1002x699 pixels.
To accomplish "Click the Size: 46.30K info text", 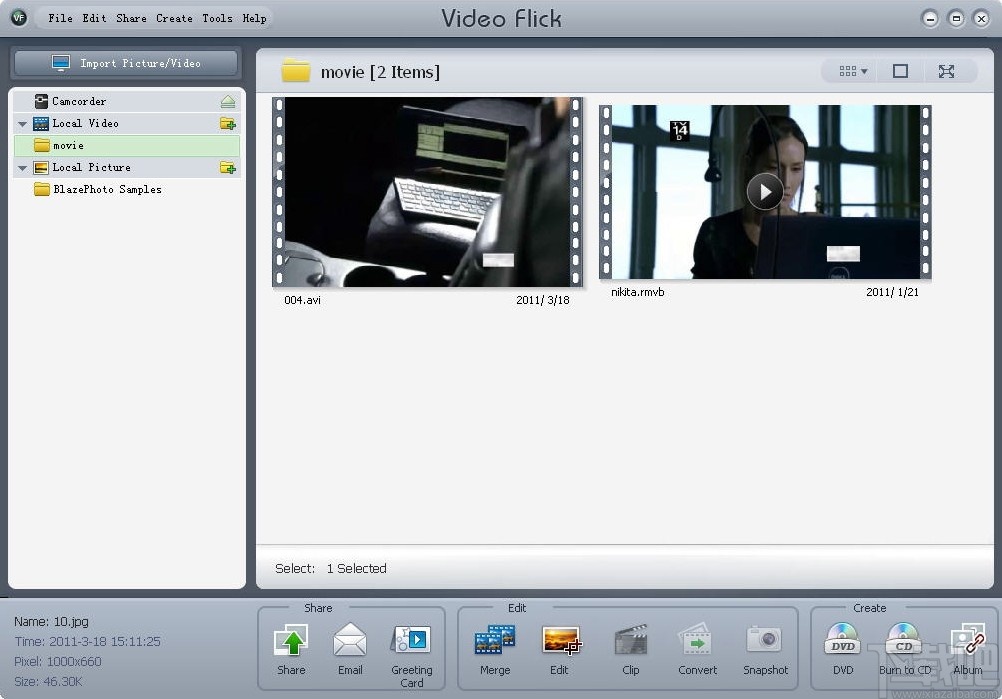I will [48, 681].
